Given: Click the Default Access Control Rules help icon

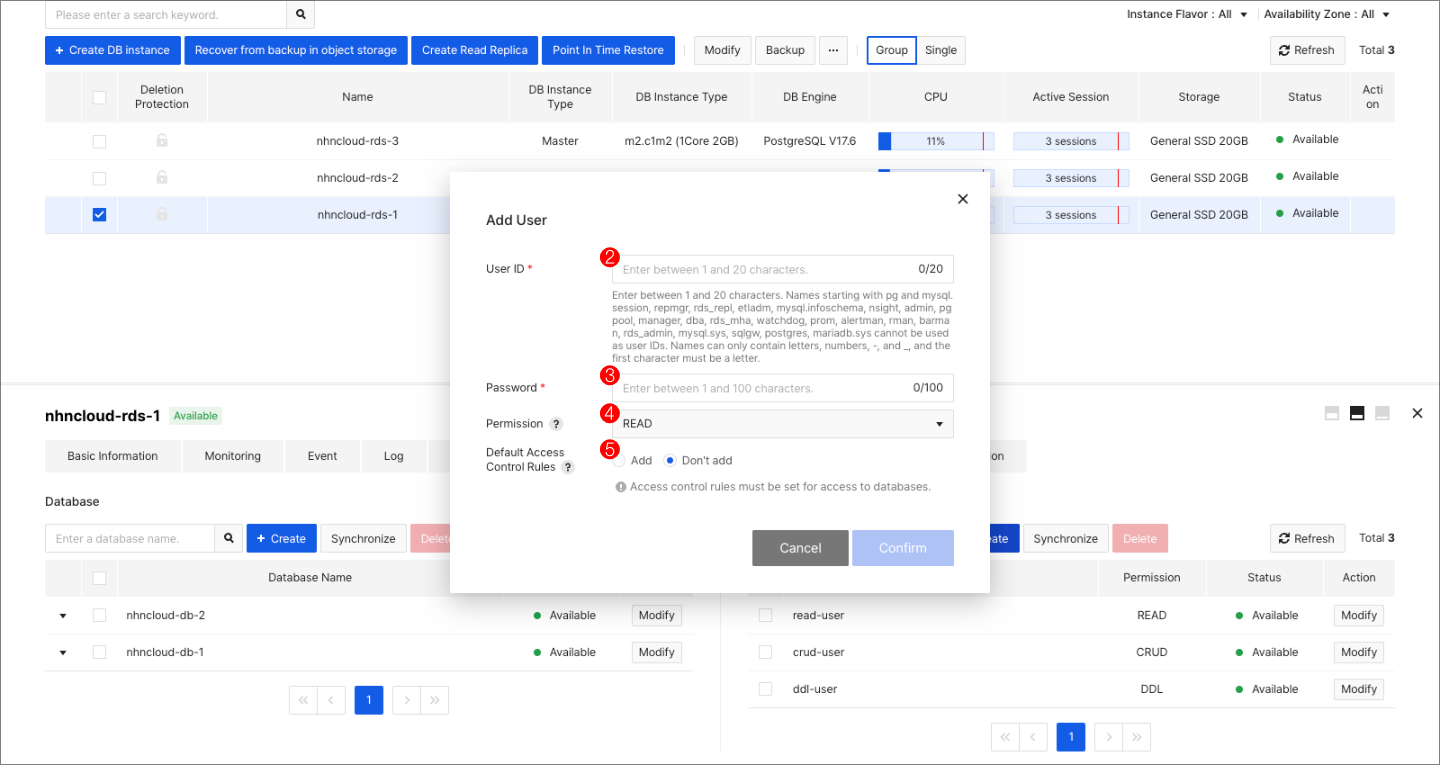Looking at the screenshot, I should coord(568,466).
